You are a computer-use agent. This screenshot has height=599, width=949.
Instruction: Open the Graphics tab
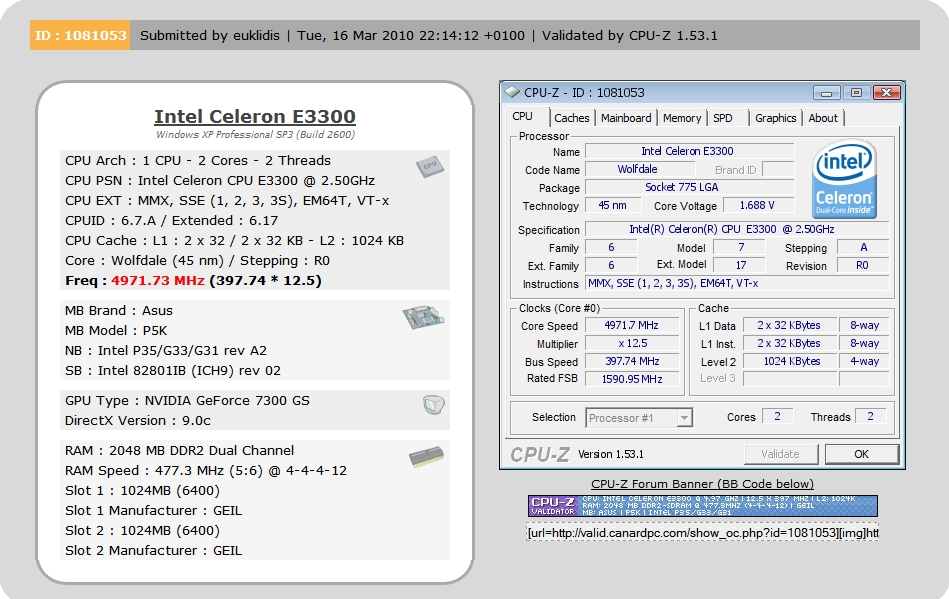tap(775, 118)
